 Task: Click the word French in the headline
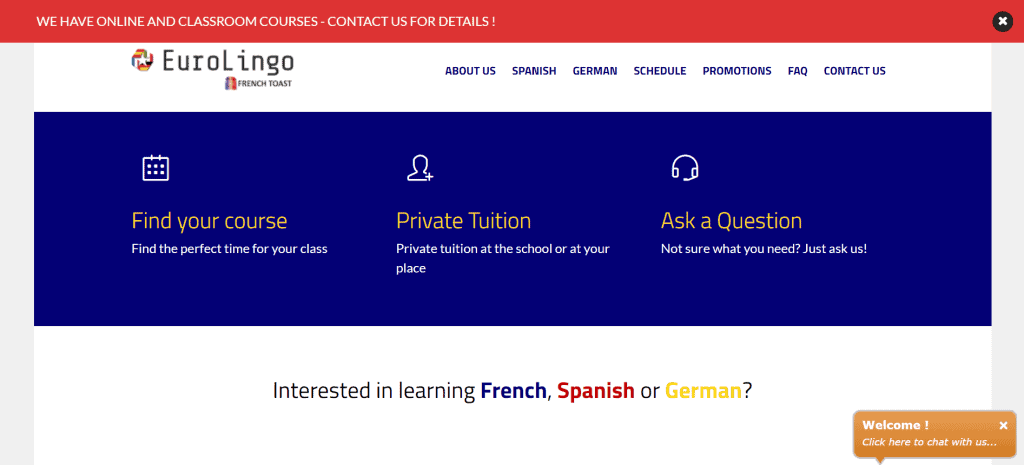(513, 391)
